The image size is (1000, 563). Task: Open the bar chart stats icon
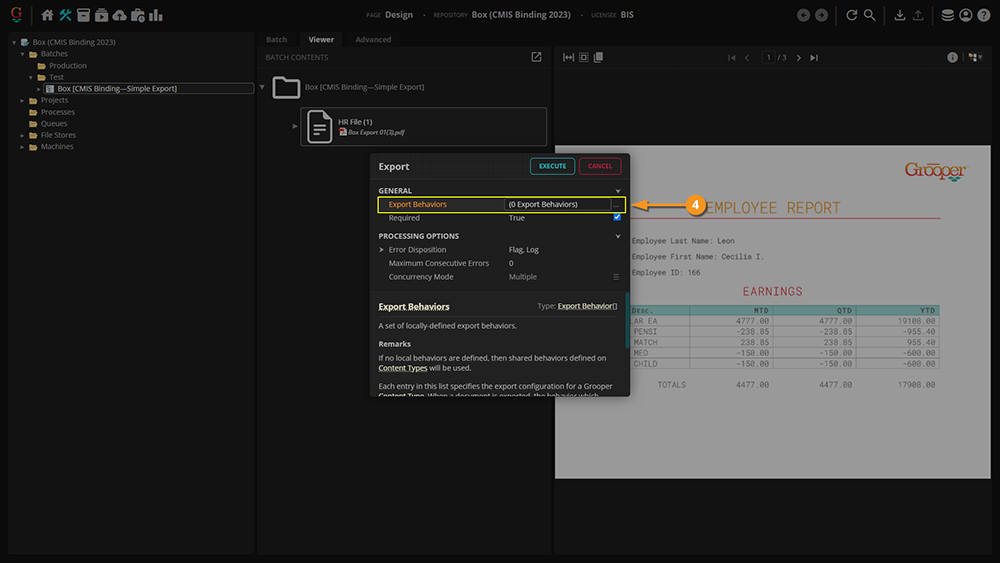pyautogui.click(x=156, y=15)
